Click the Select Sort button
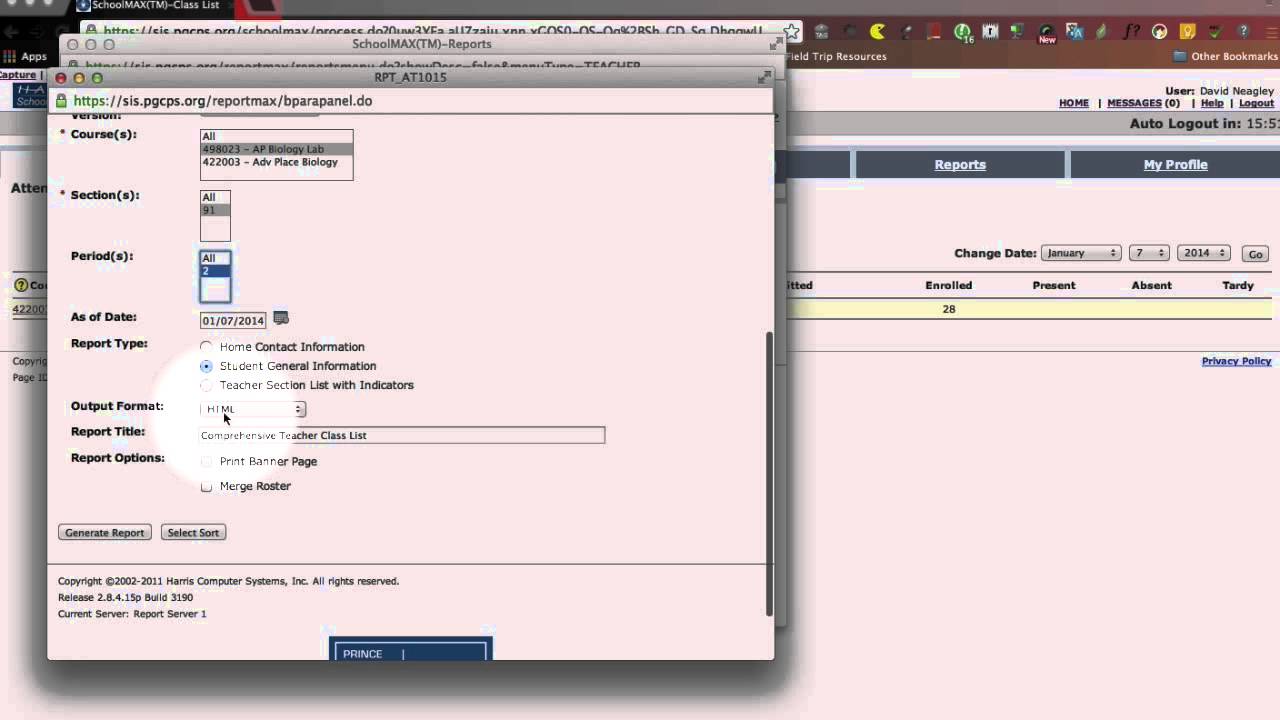Image resolution: width=1280 pixels, height=720 pixels. tap(193, 533)
